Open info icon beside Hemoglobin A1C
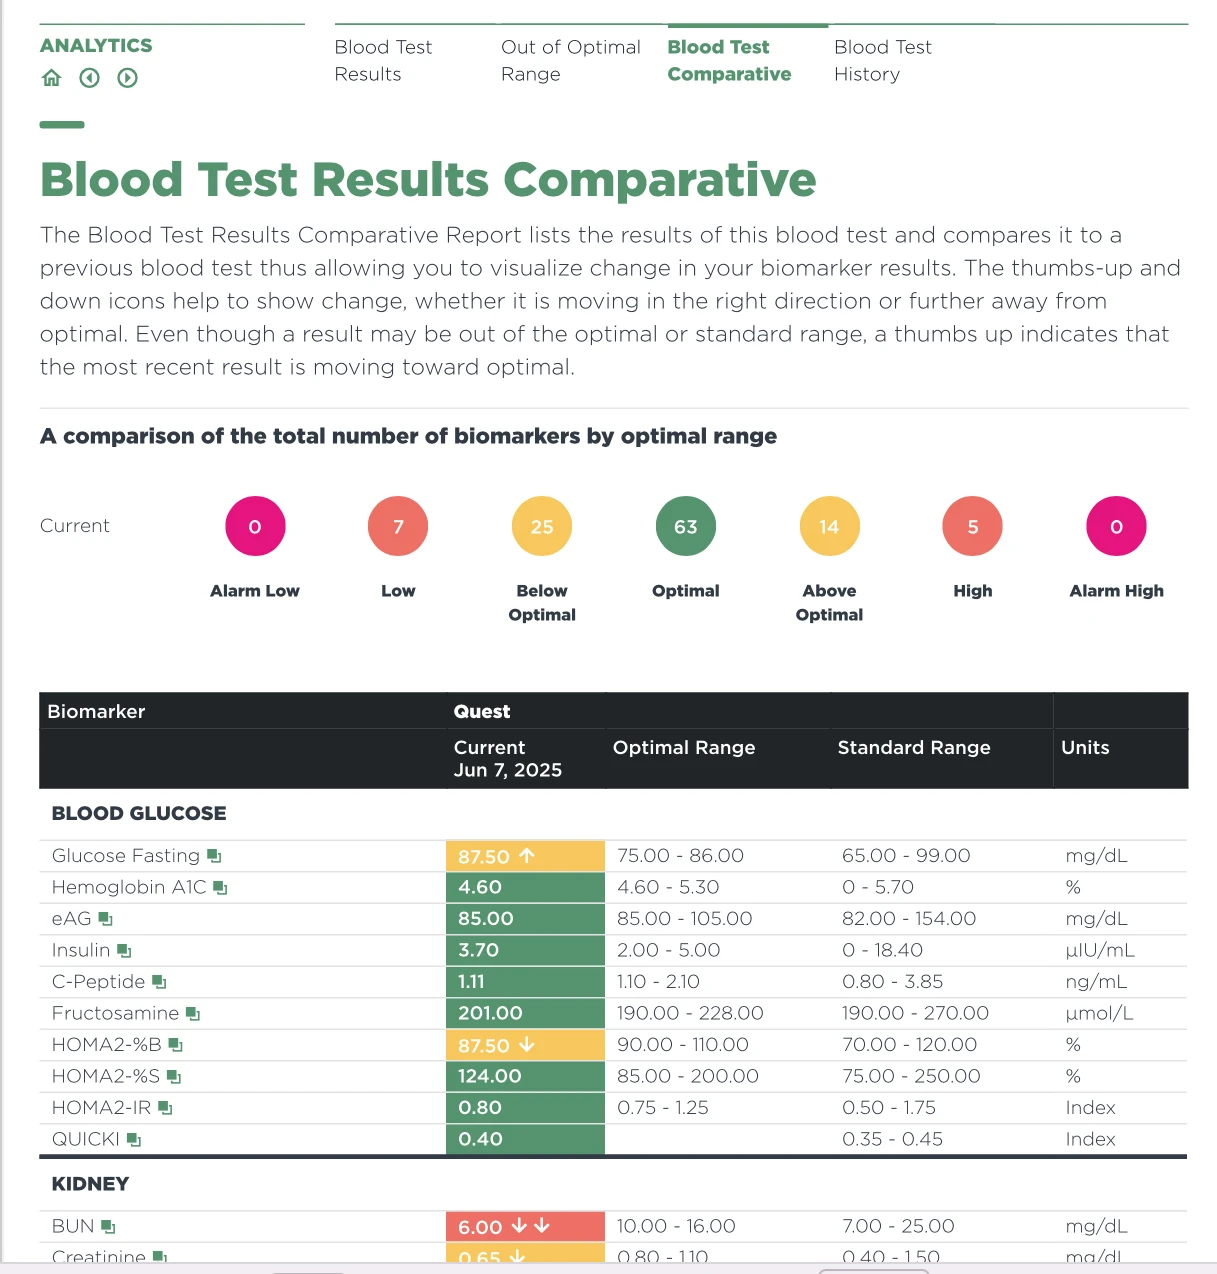The height and width of the screenshot is (1274, 1217). (220, 888)
